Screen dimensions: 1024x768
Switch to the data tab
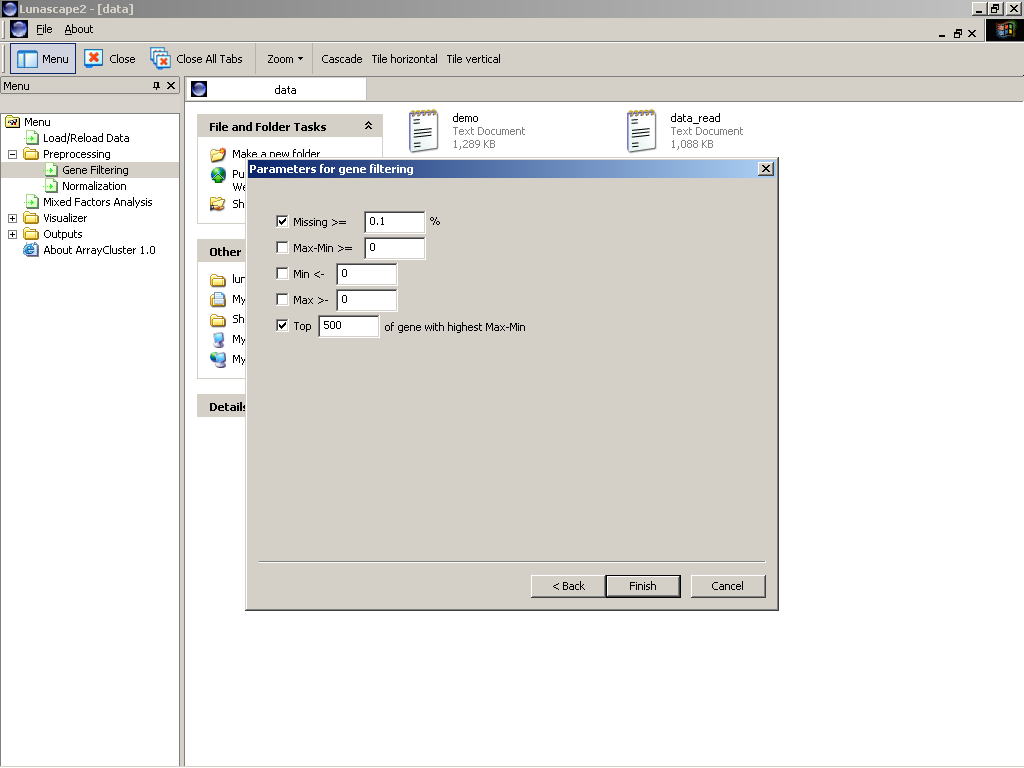point(277,89)
